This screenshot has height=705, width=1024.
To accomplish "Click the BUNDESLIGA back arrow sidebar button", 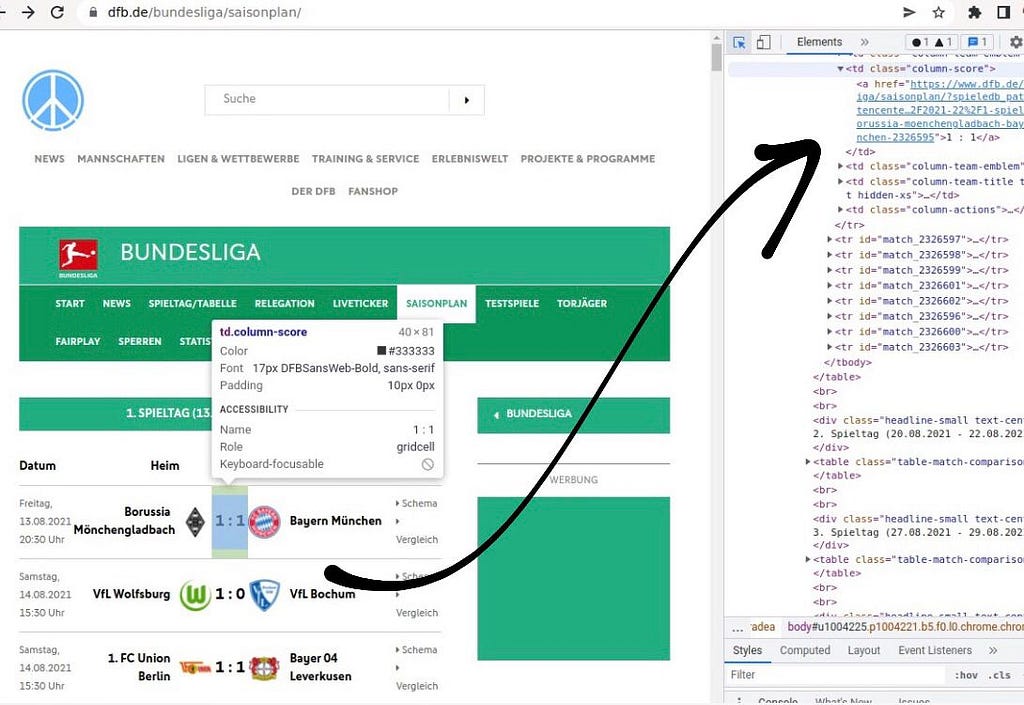I will coord(573,415).
